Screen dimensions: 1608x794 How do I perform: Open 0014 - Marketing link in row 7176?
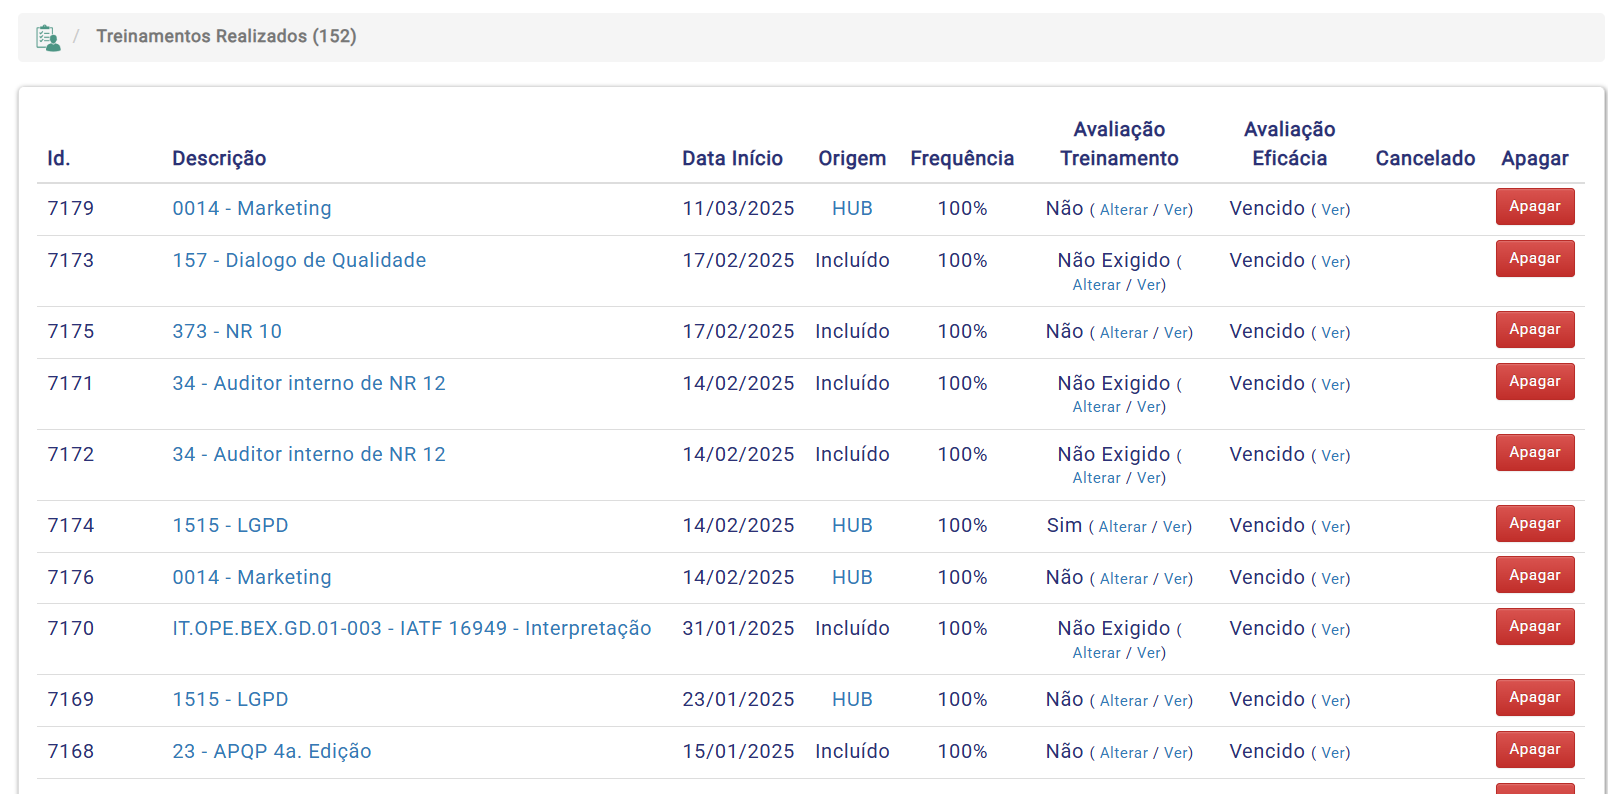coord(252,577)
